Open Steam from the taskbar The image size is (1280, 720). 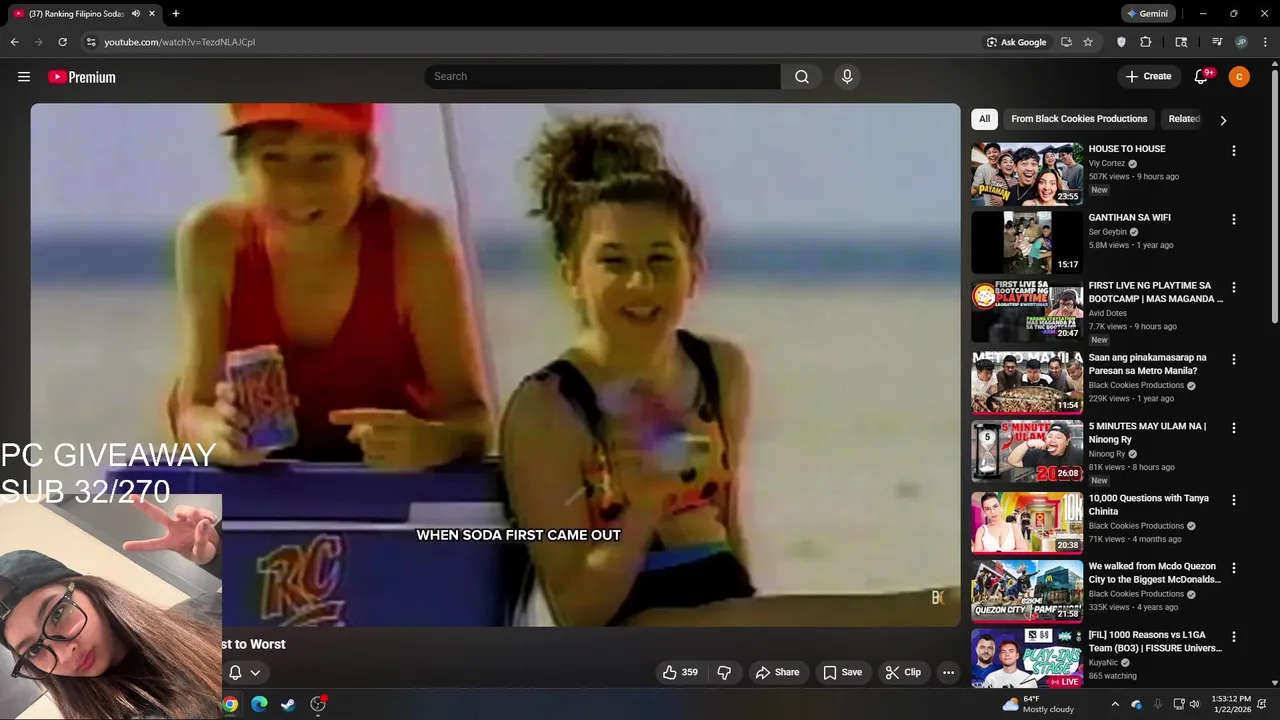(x=288, y=704)
